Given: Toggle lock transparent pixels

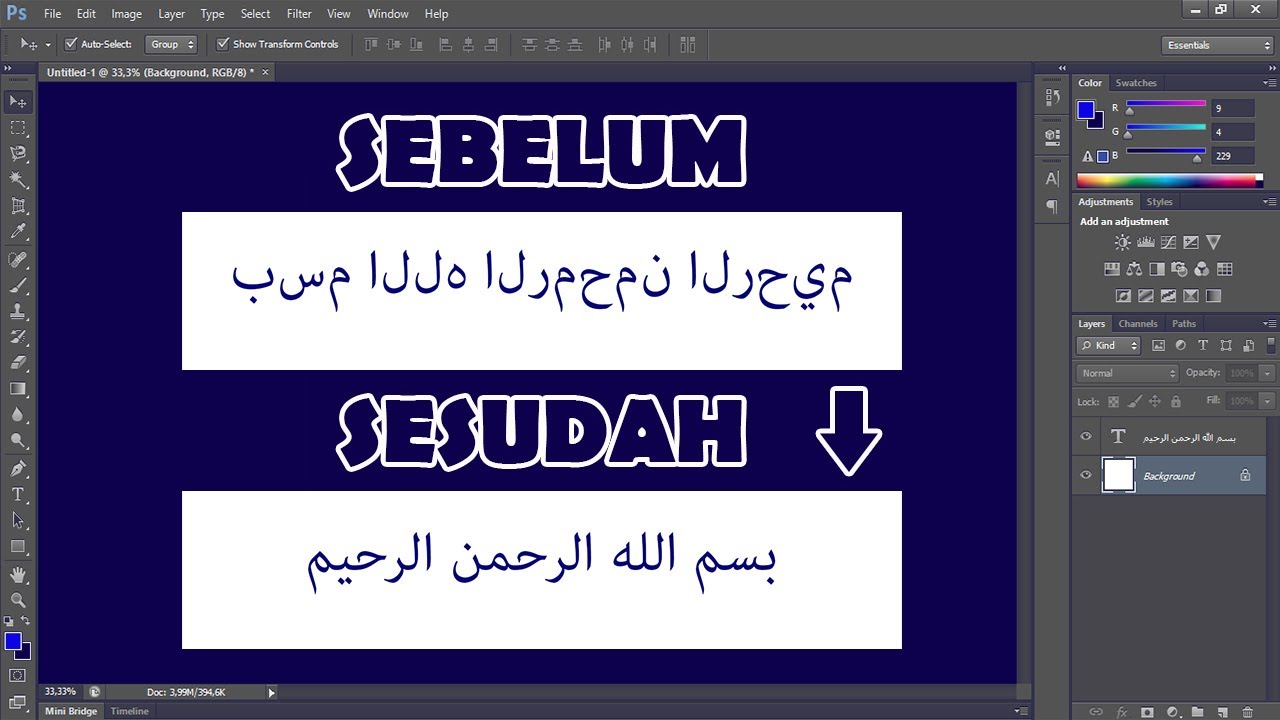Looking at the screenshot, I should click(1113, 401).
